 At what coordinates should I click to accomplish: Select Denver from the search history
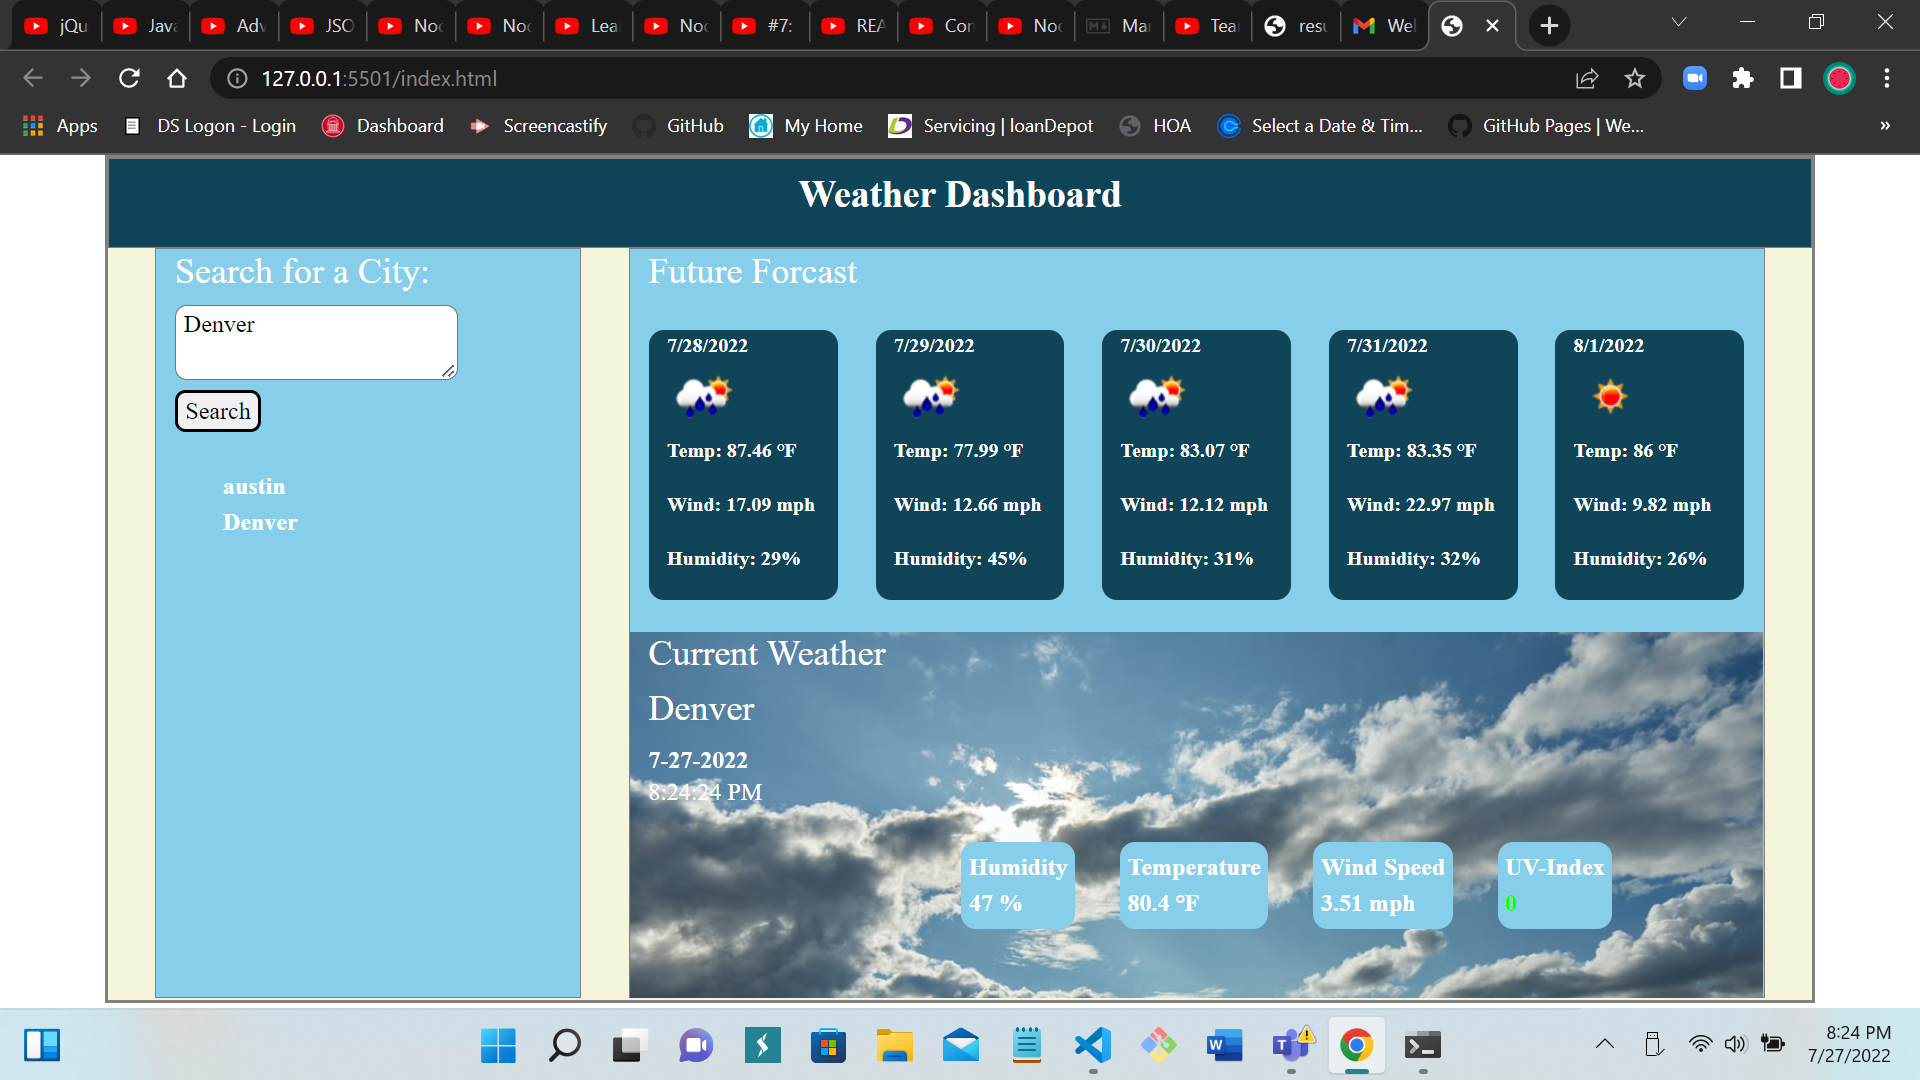pyautogui.click(x=260, y=522)
